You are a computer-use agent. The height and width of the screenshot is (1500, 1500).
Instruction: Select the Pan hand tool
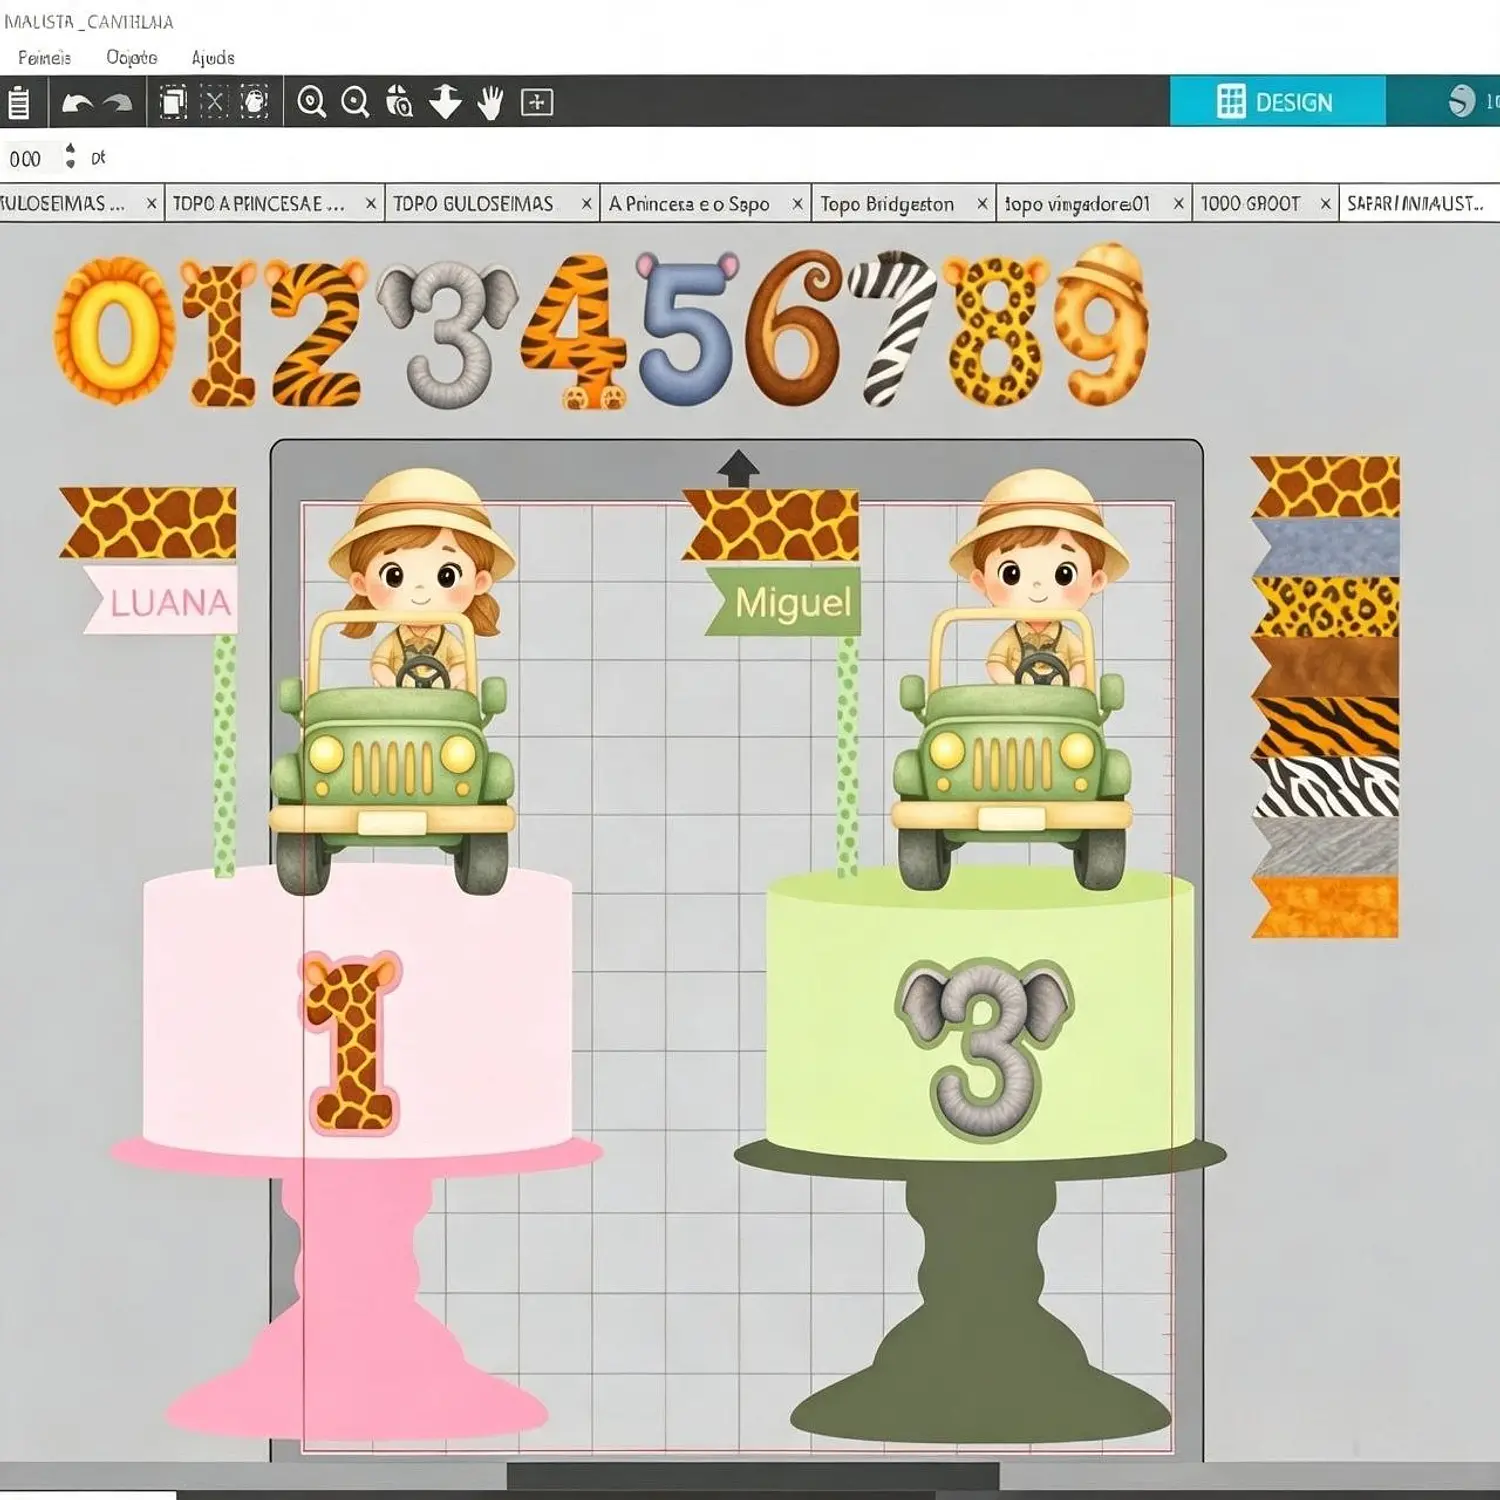(x=490, y=102)
